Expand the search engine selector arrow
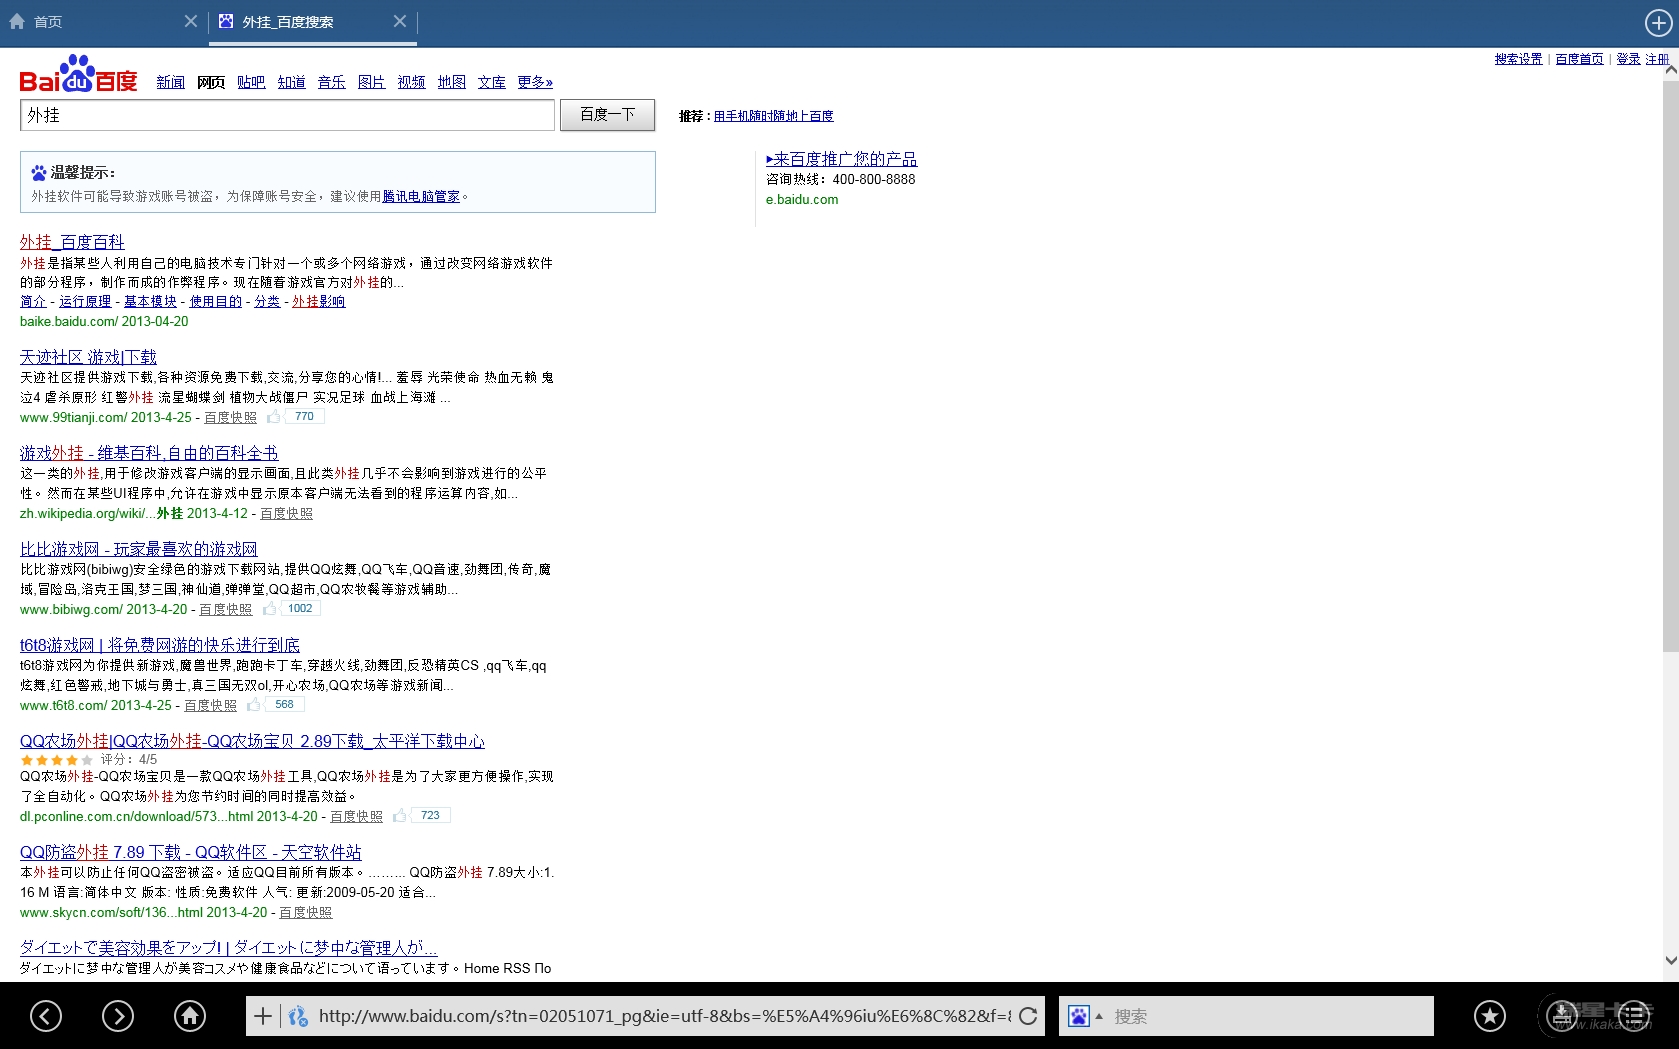This screenshot has height=1049, width=1679. [1099, 1016]
